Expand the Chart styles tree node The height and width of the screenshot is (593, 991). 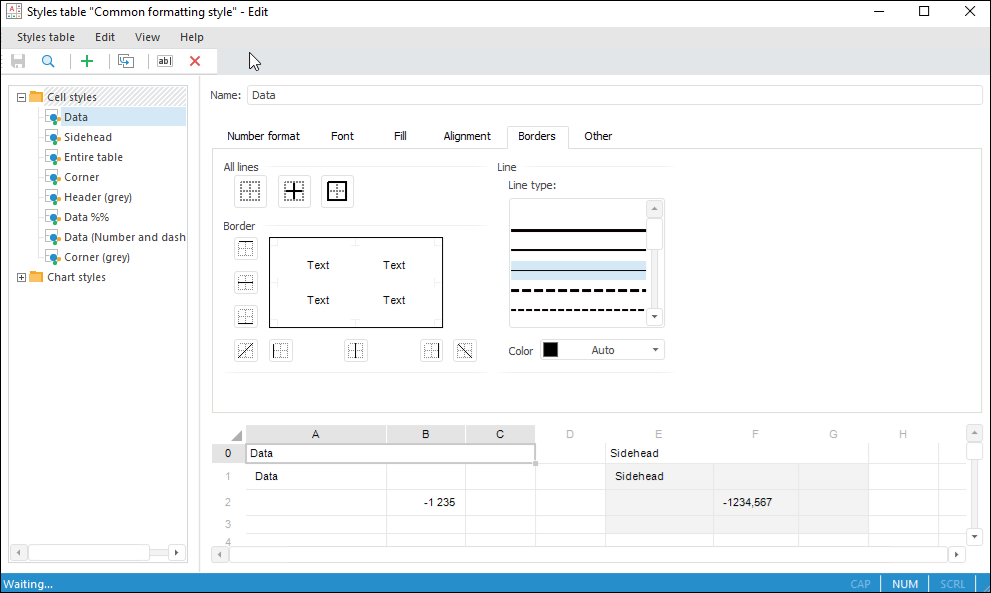tap(22, 277)
